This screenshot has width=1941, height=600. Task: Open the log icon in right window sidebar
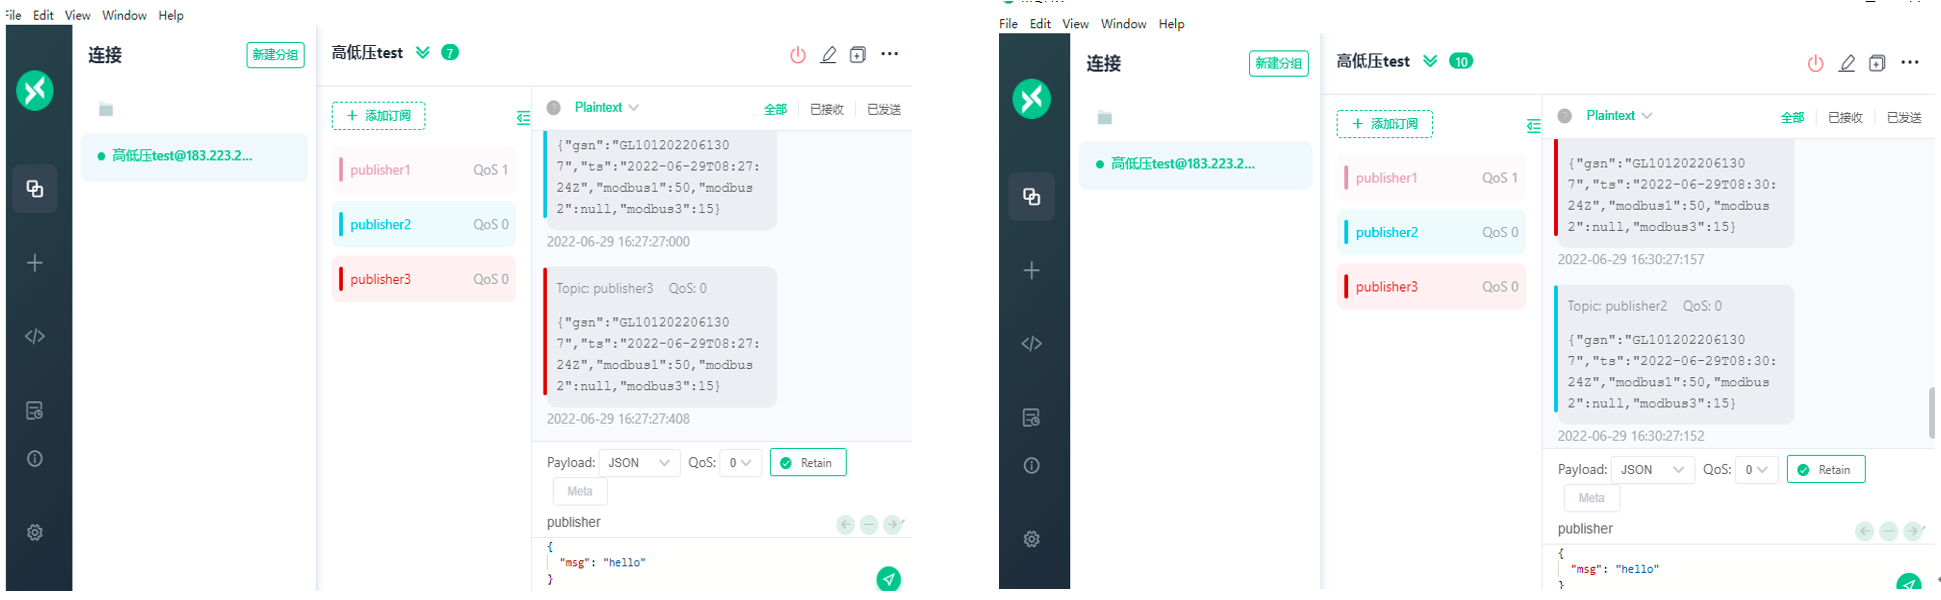1032,417
